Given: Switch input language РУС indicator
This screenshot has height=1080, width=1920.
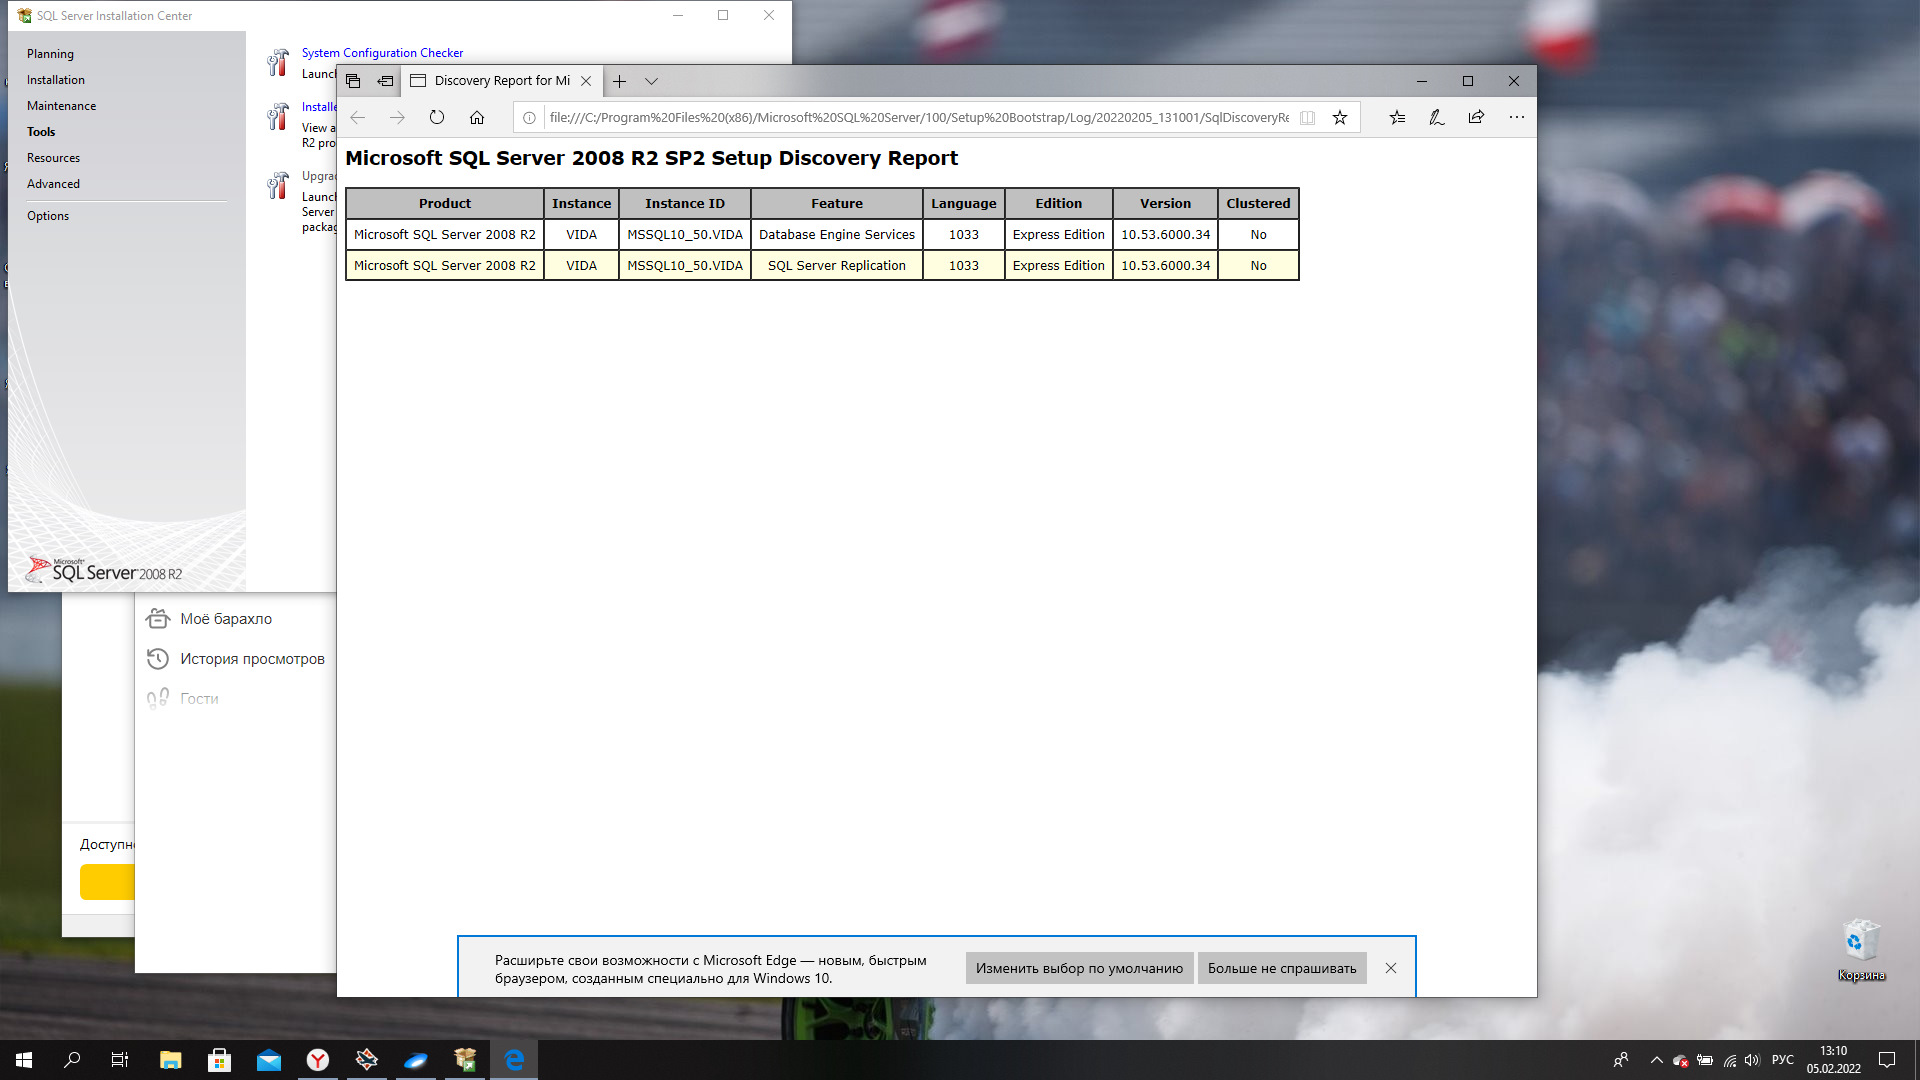Looking at the screenshot, I should [x=1783, y=1060].
